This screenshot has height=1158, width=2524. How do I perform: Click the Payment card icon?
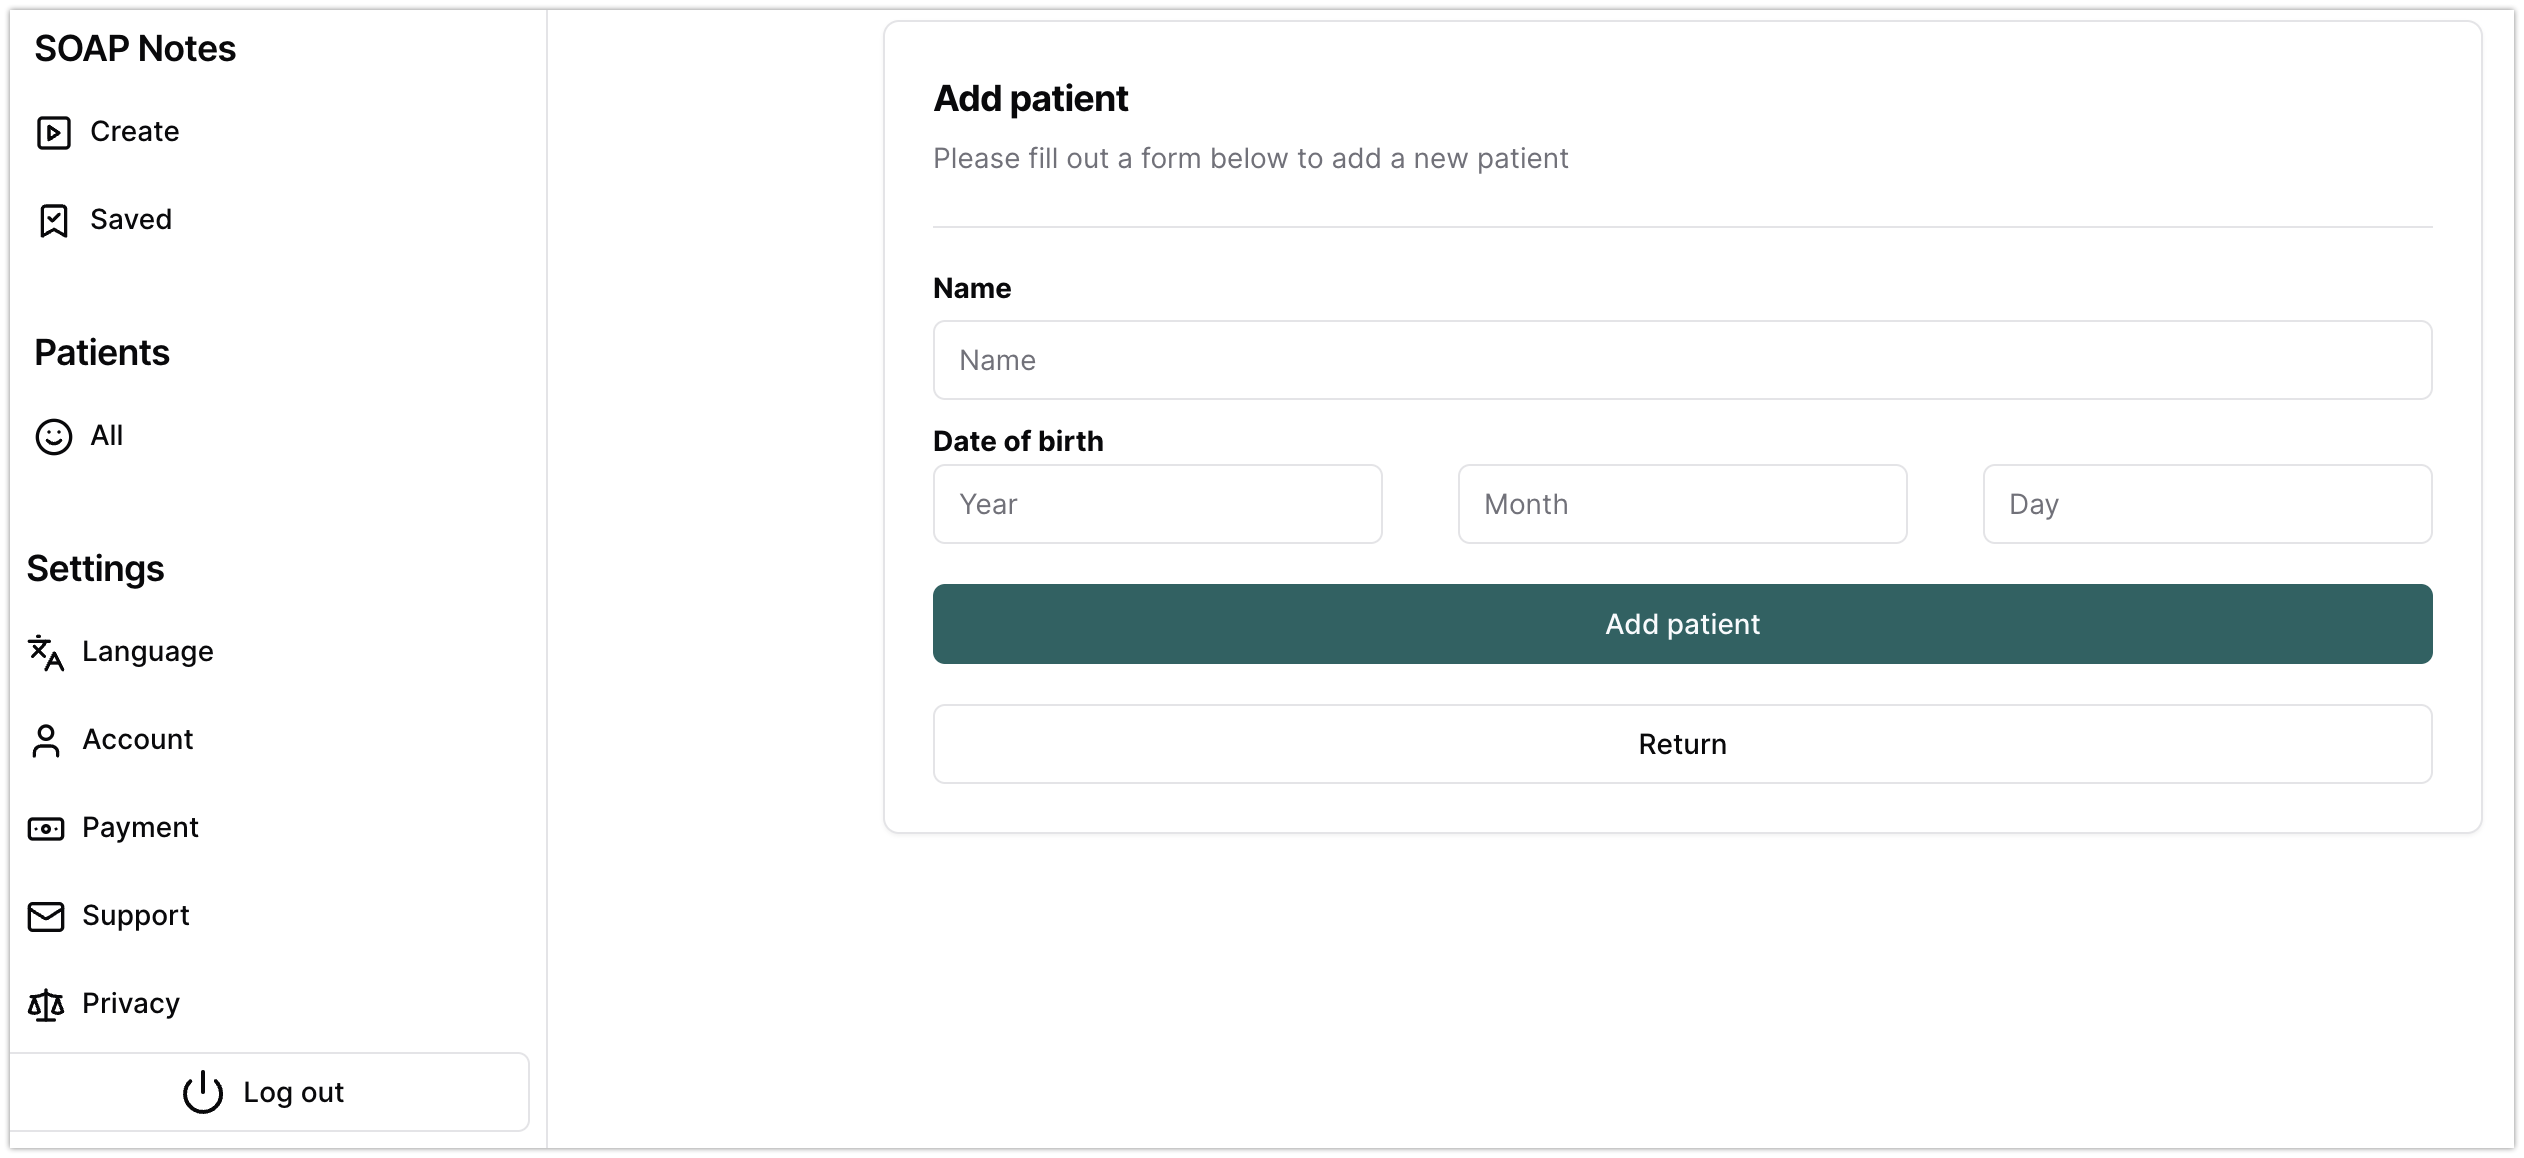45,827
